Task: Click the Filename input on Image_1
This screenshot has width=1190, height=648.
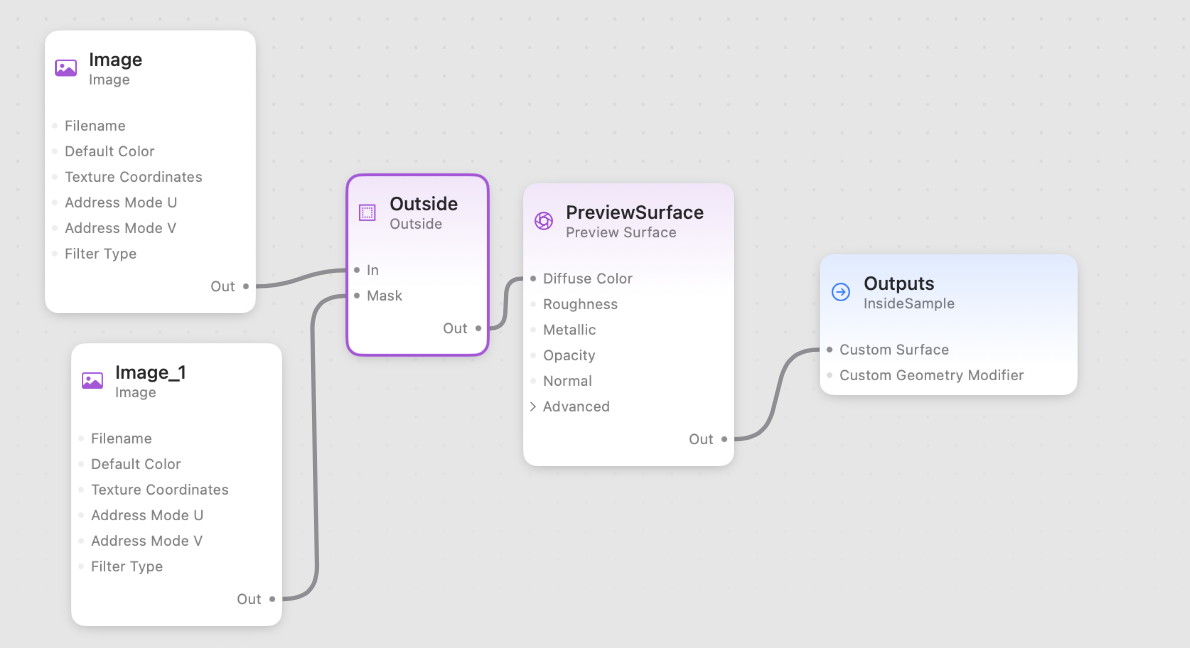Action: point(121,438)
